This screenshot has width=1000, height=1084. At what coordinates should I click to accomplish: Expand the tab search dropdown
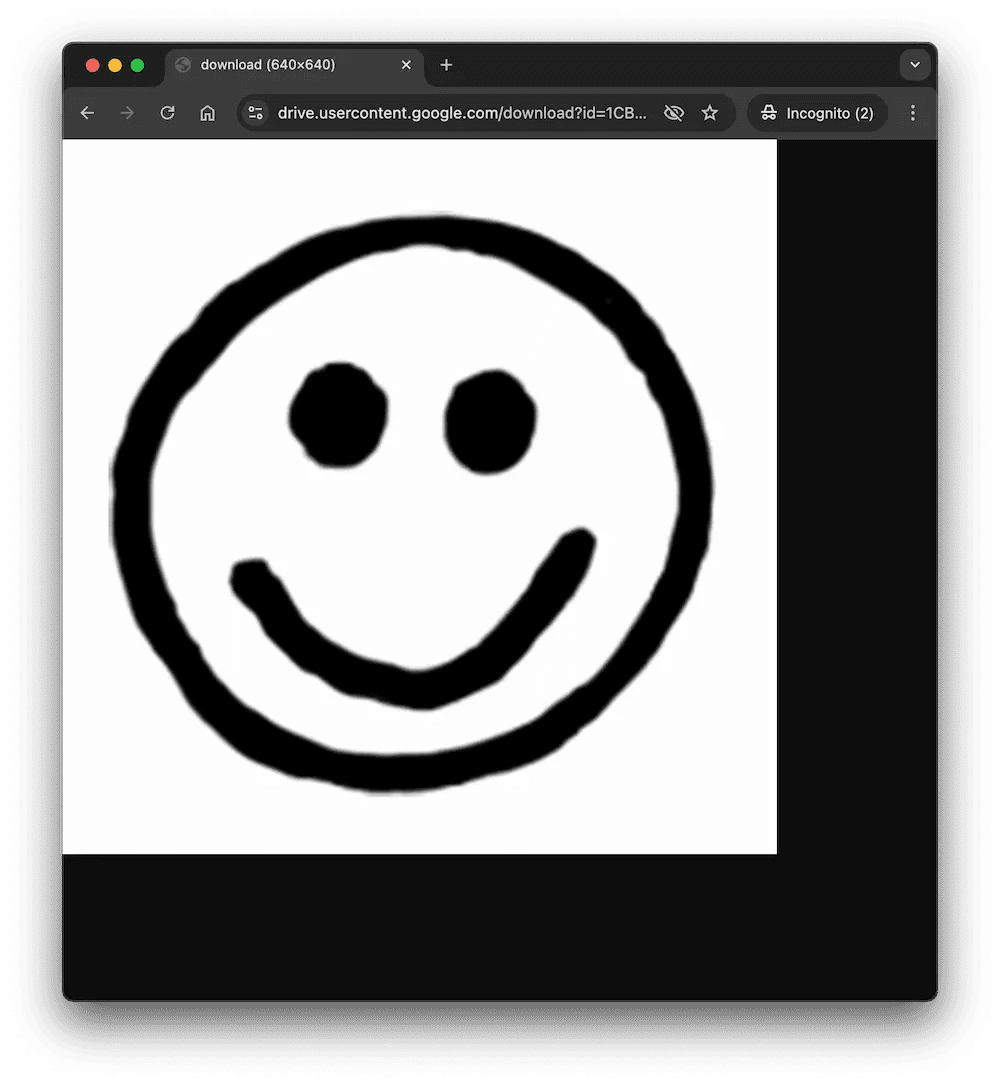(x=915, y=65)
